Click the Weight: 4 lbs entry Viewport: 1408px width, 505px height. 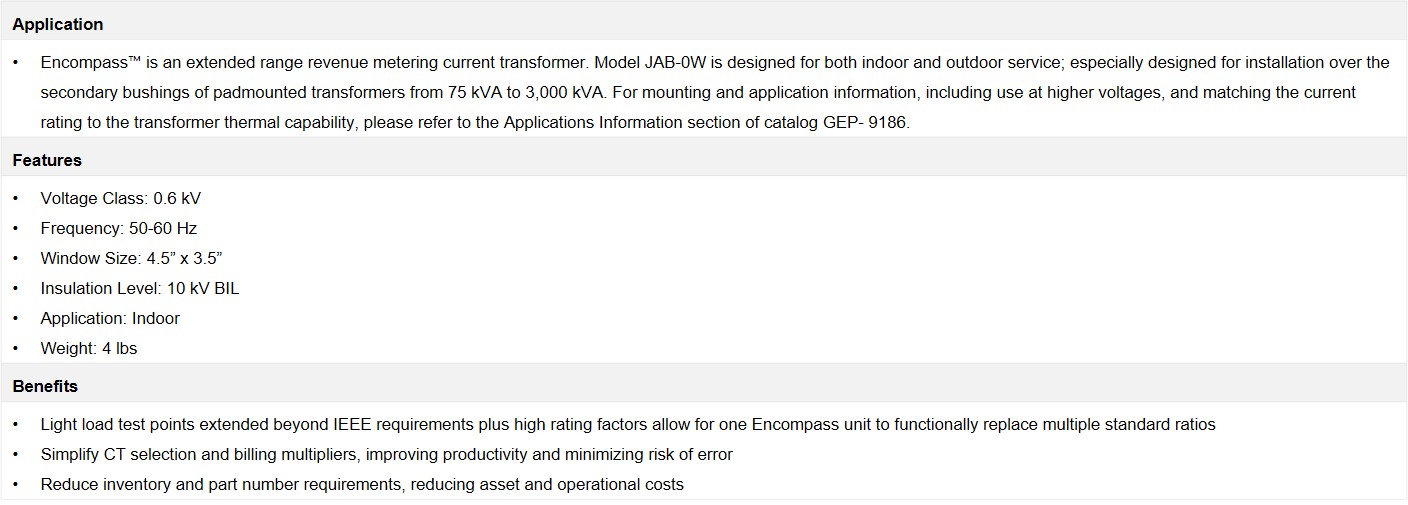(x=88, y=348)
